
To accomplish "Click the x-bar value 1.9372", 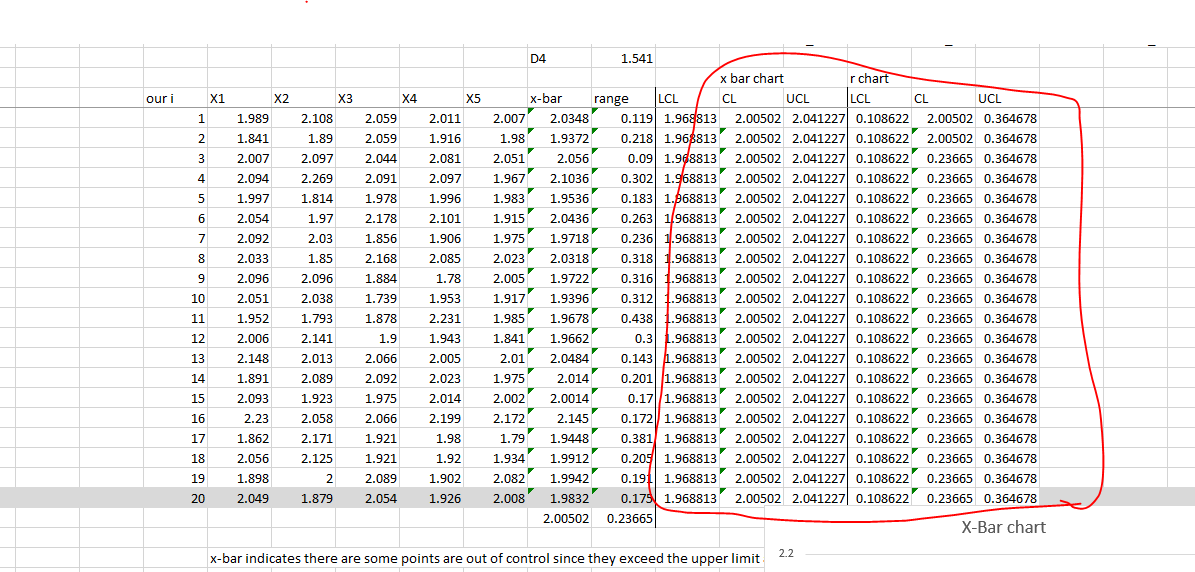I will 559,139.
